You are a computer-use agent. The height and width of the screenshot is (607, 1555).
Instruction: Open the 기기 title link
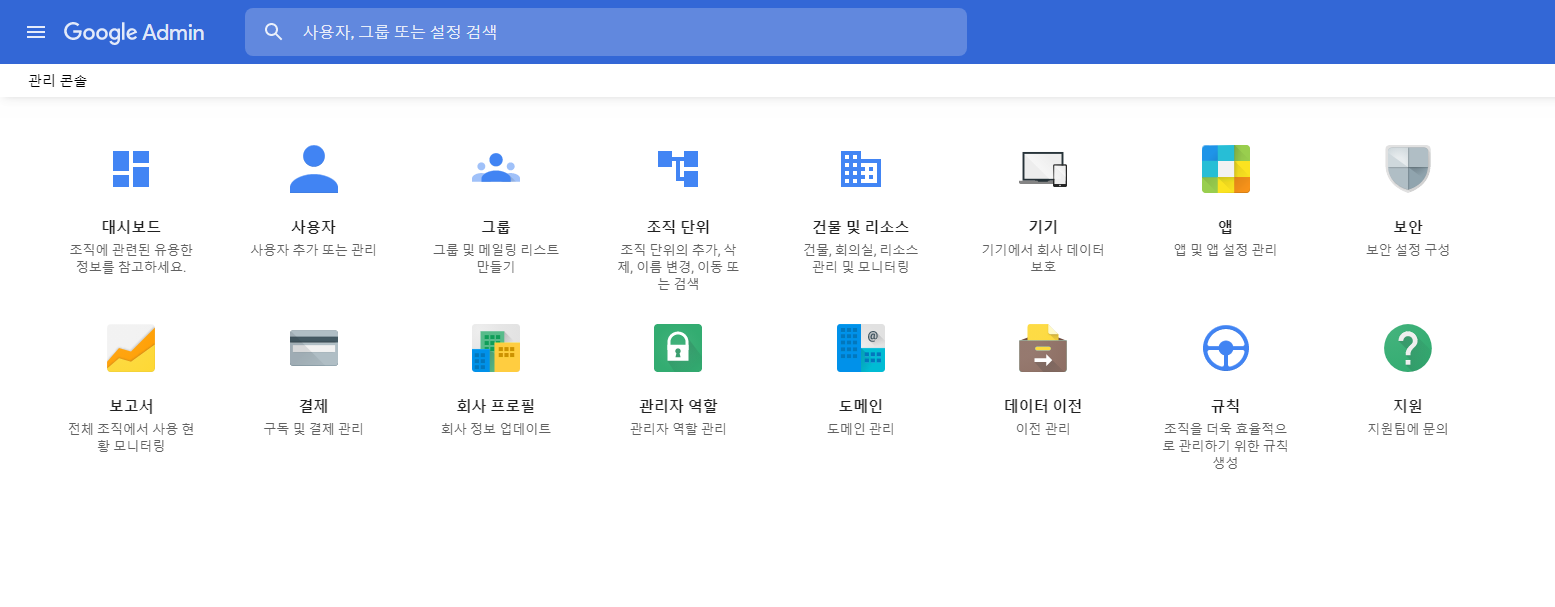coord(1043,227)
